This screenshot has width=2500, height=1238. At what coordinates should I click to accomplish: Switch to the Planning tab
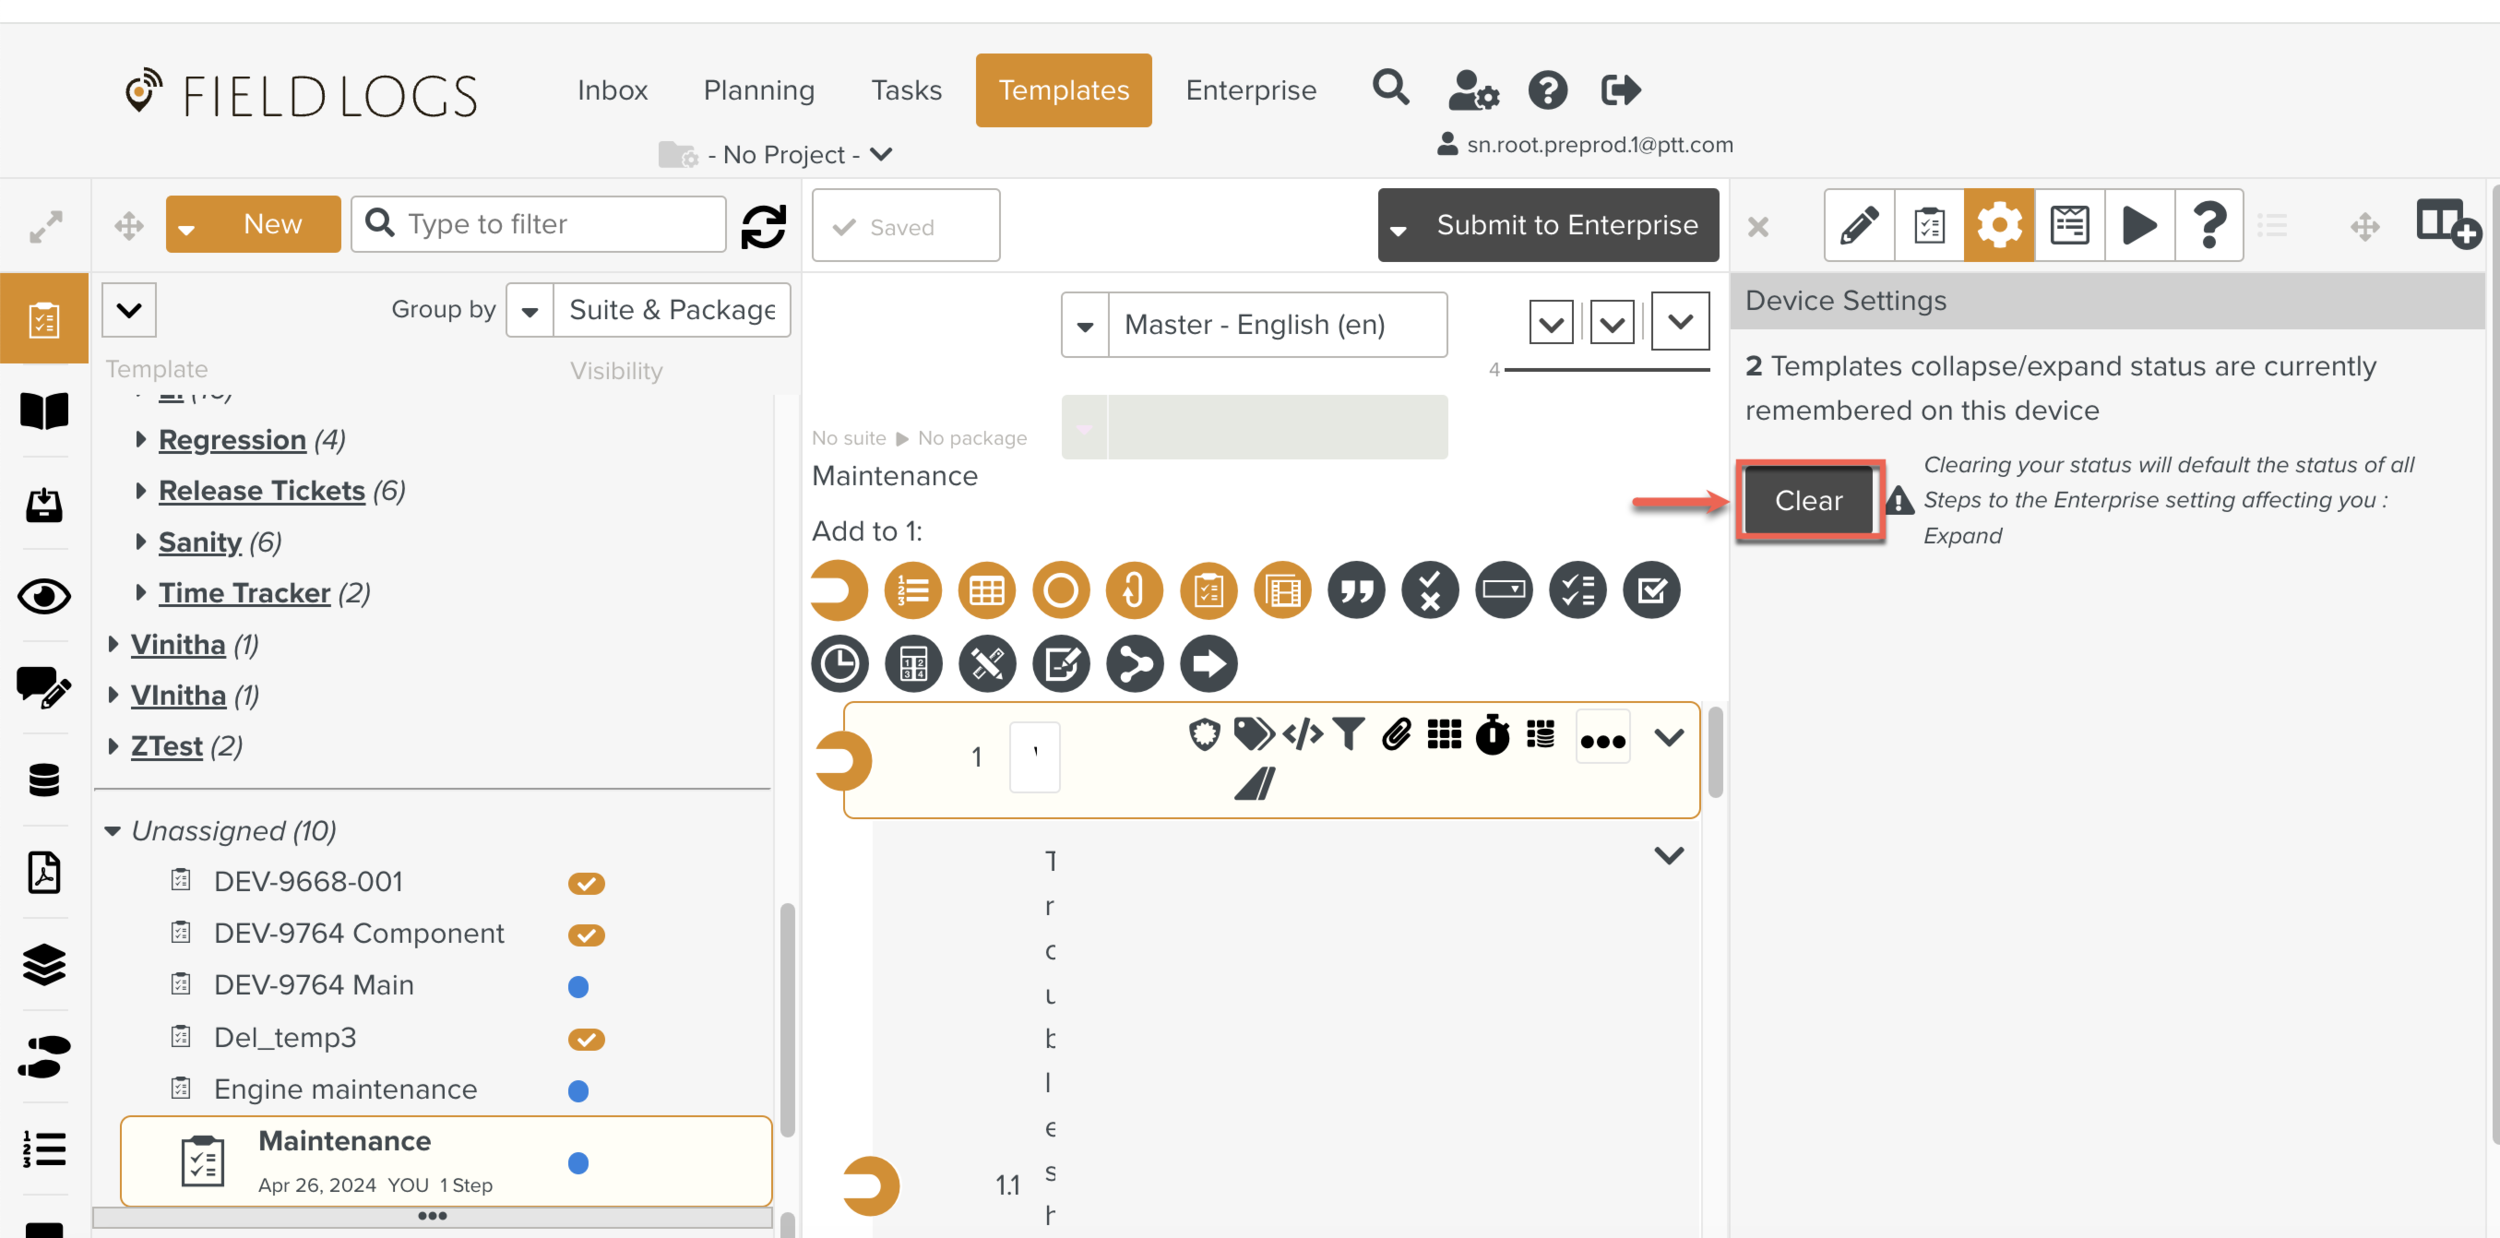coord(759,90)
